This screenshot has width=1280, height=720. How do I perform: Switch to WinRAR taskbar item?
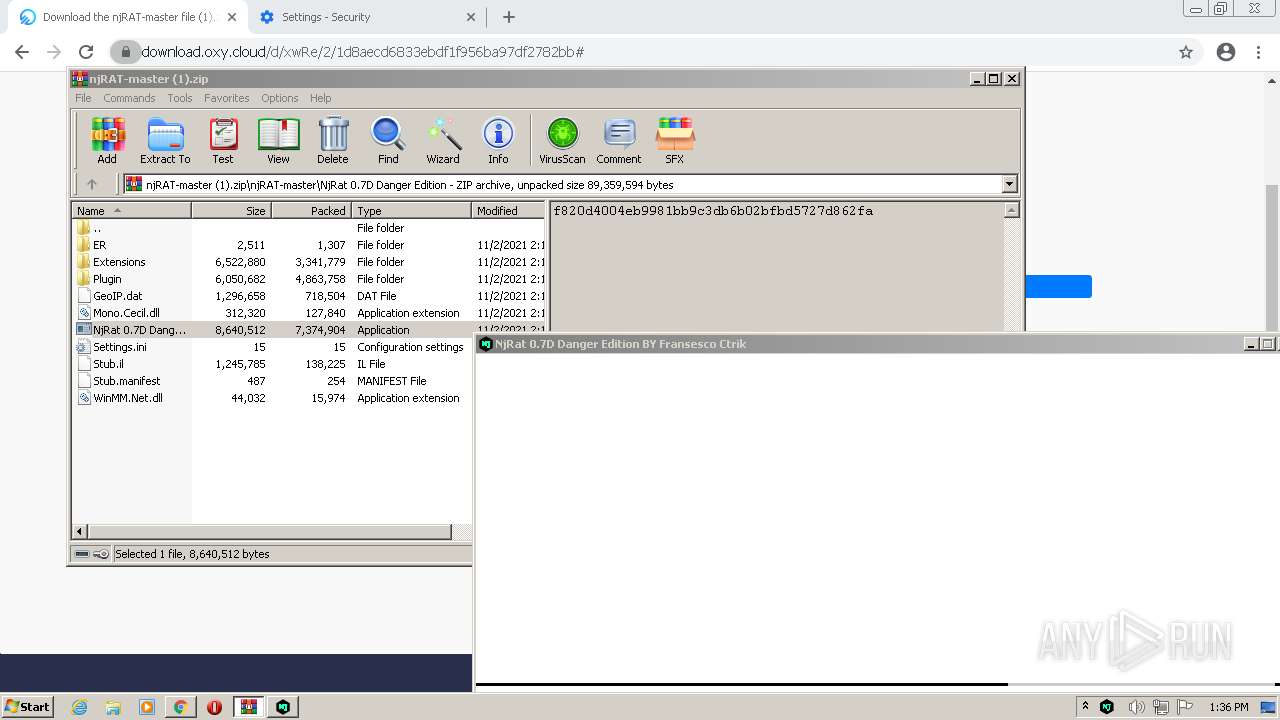click(x=248, y=707)
